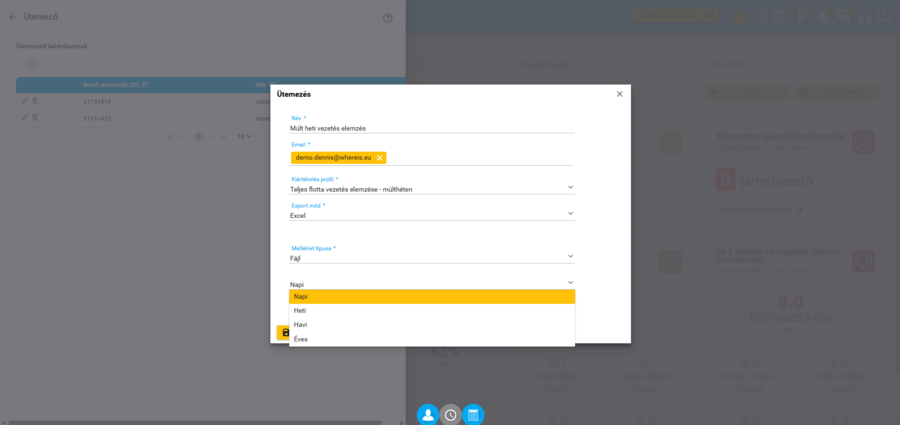This screenshot has width=900, height=425.
Task: Pick the highlighted Napi option
Action: (432, 296)
